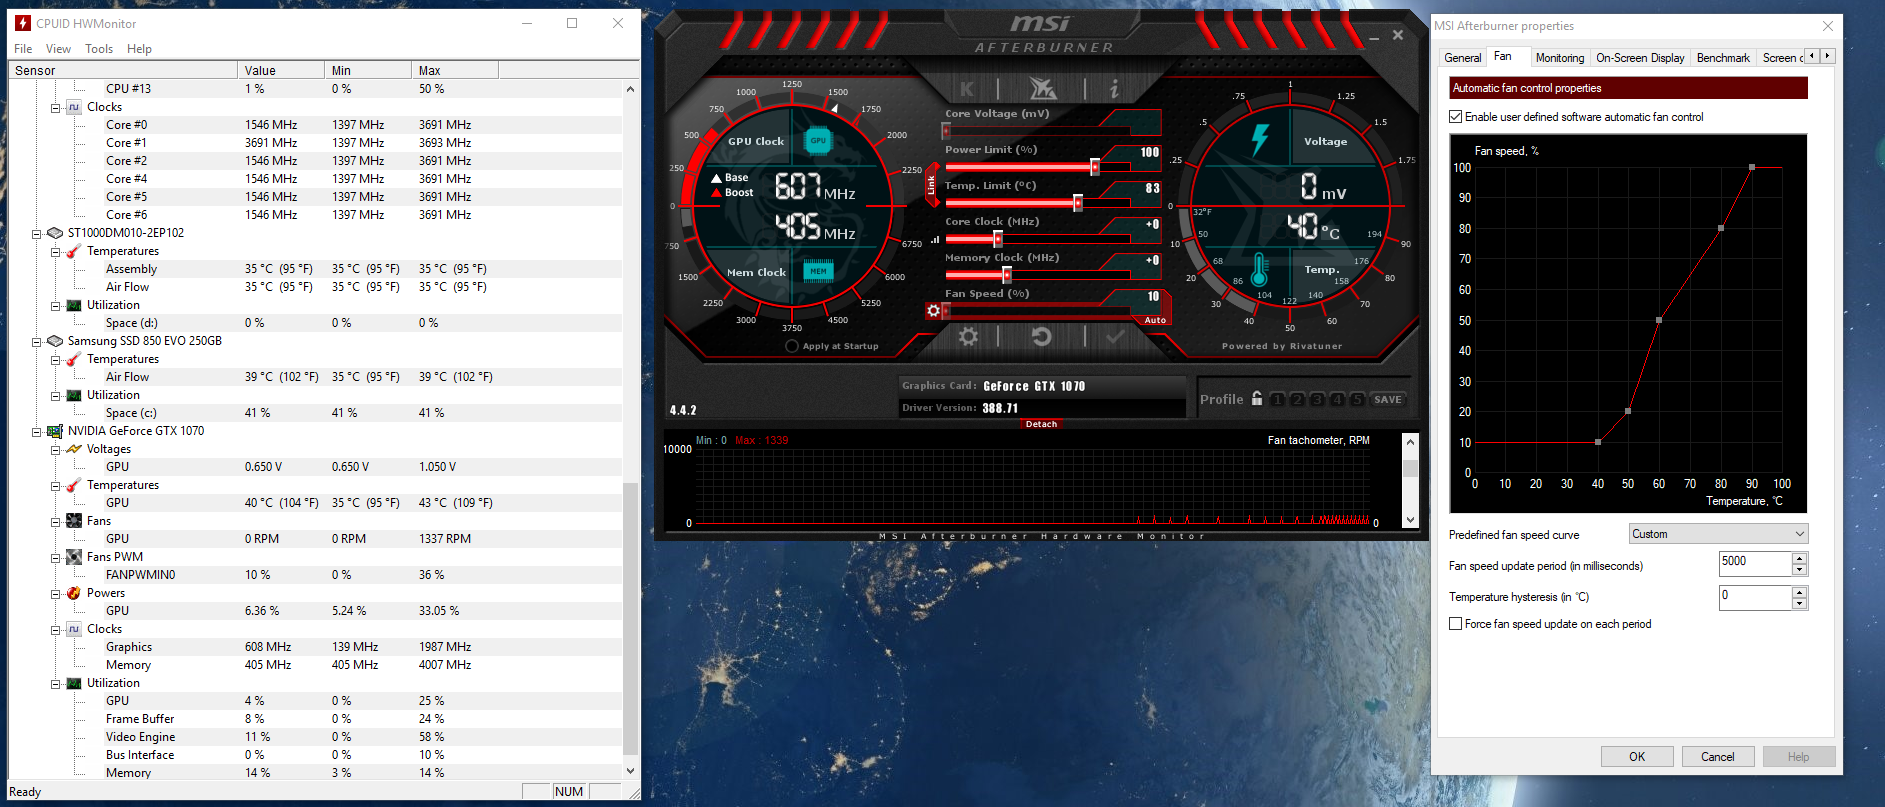Open the Predefined fan speed curve dropdown
The image size is (1885, 807).
pyautogui.click(x=1718, y=534)
